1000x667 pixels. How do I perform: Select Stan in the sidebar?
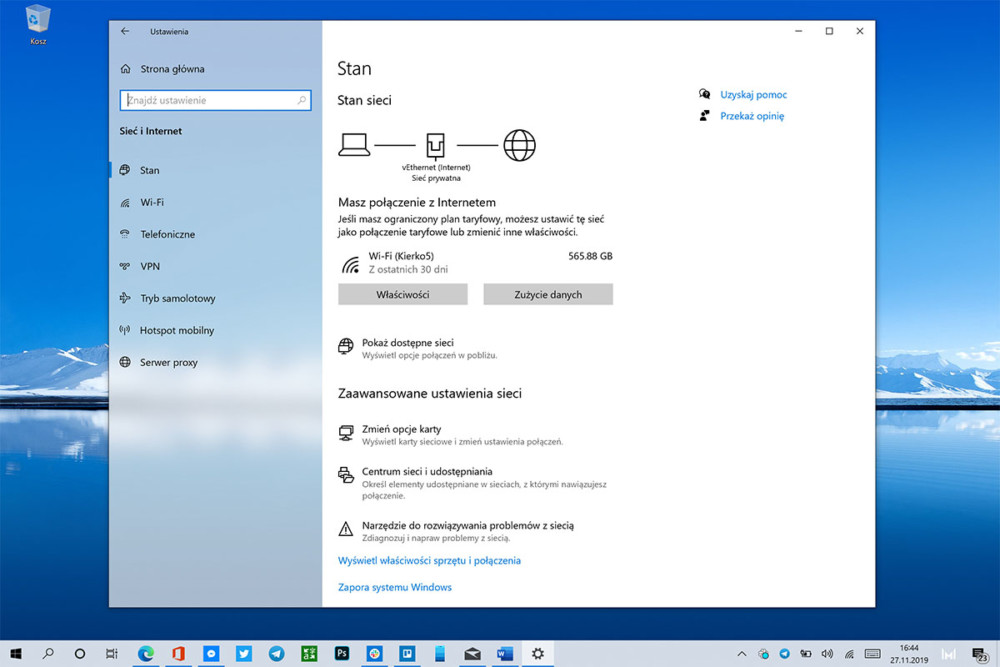tap(215, 170)
